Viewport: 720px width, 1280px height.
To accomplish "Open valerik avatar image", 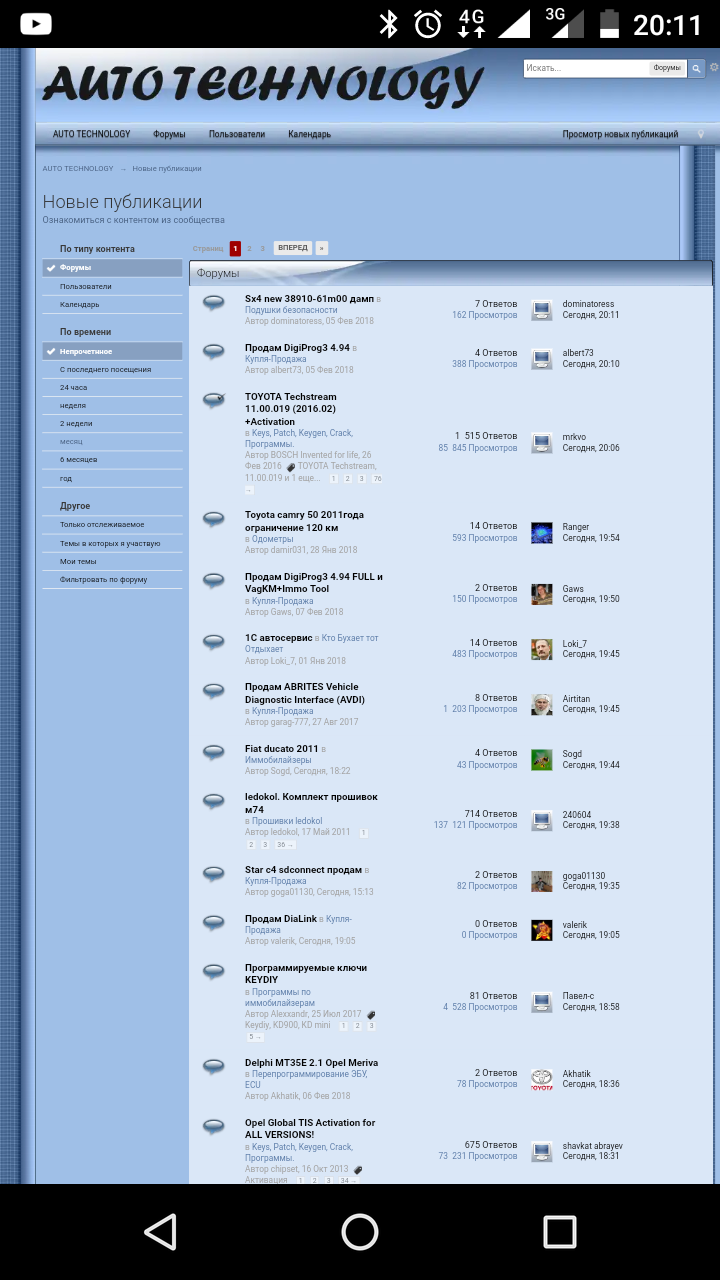I will coord(541,930).
